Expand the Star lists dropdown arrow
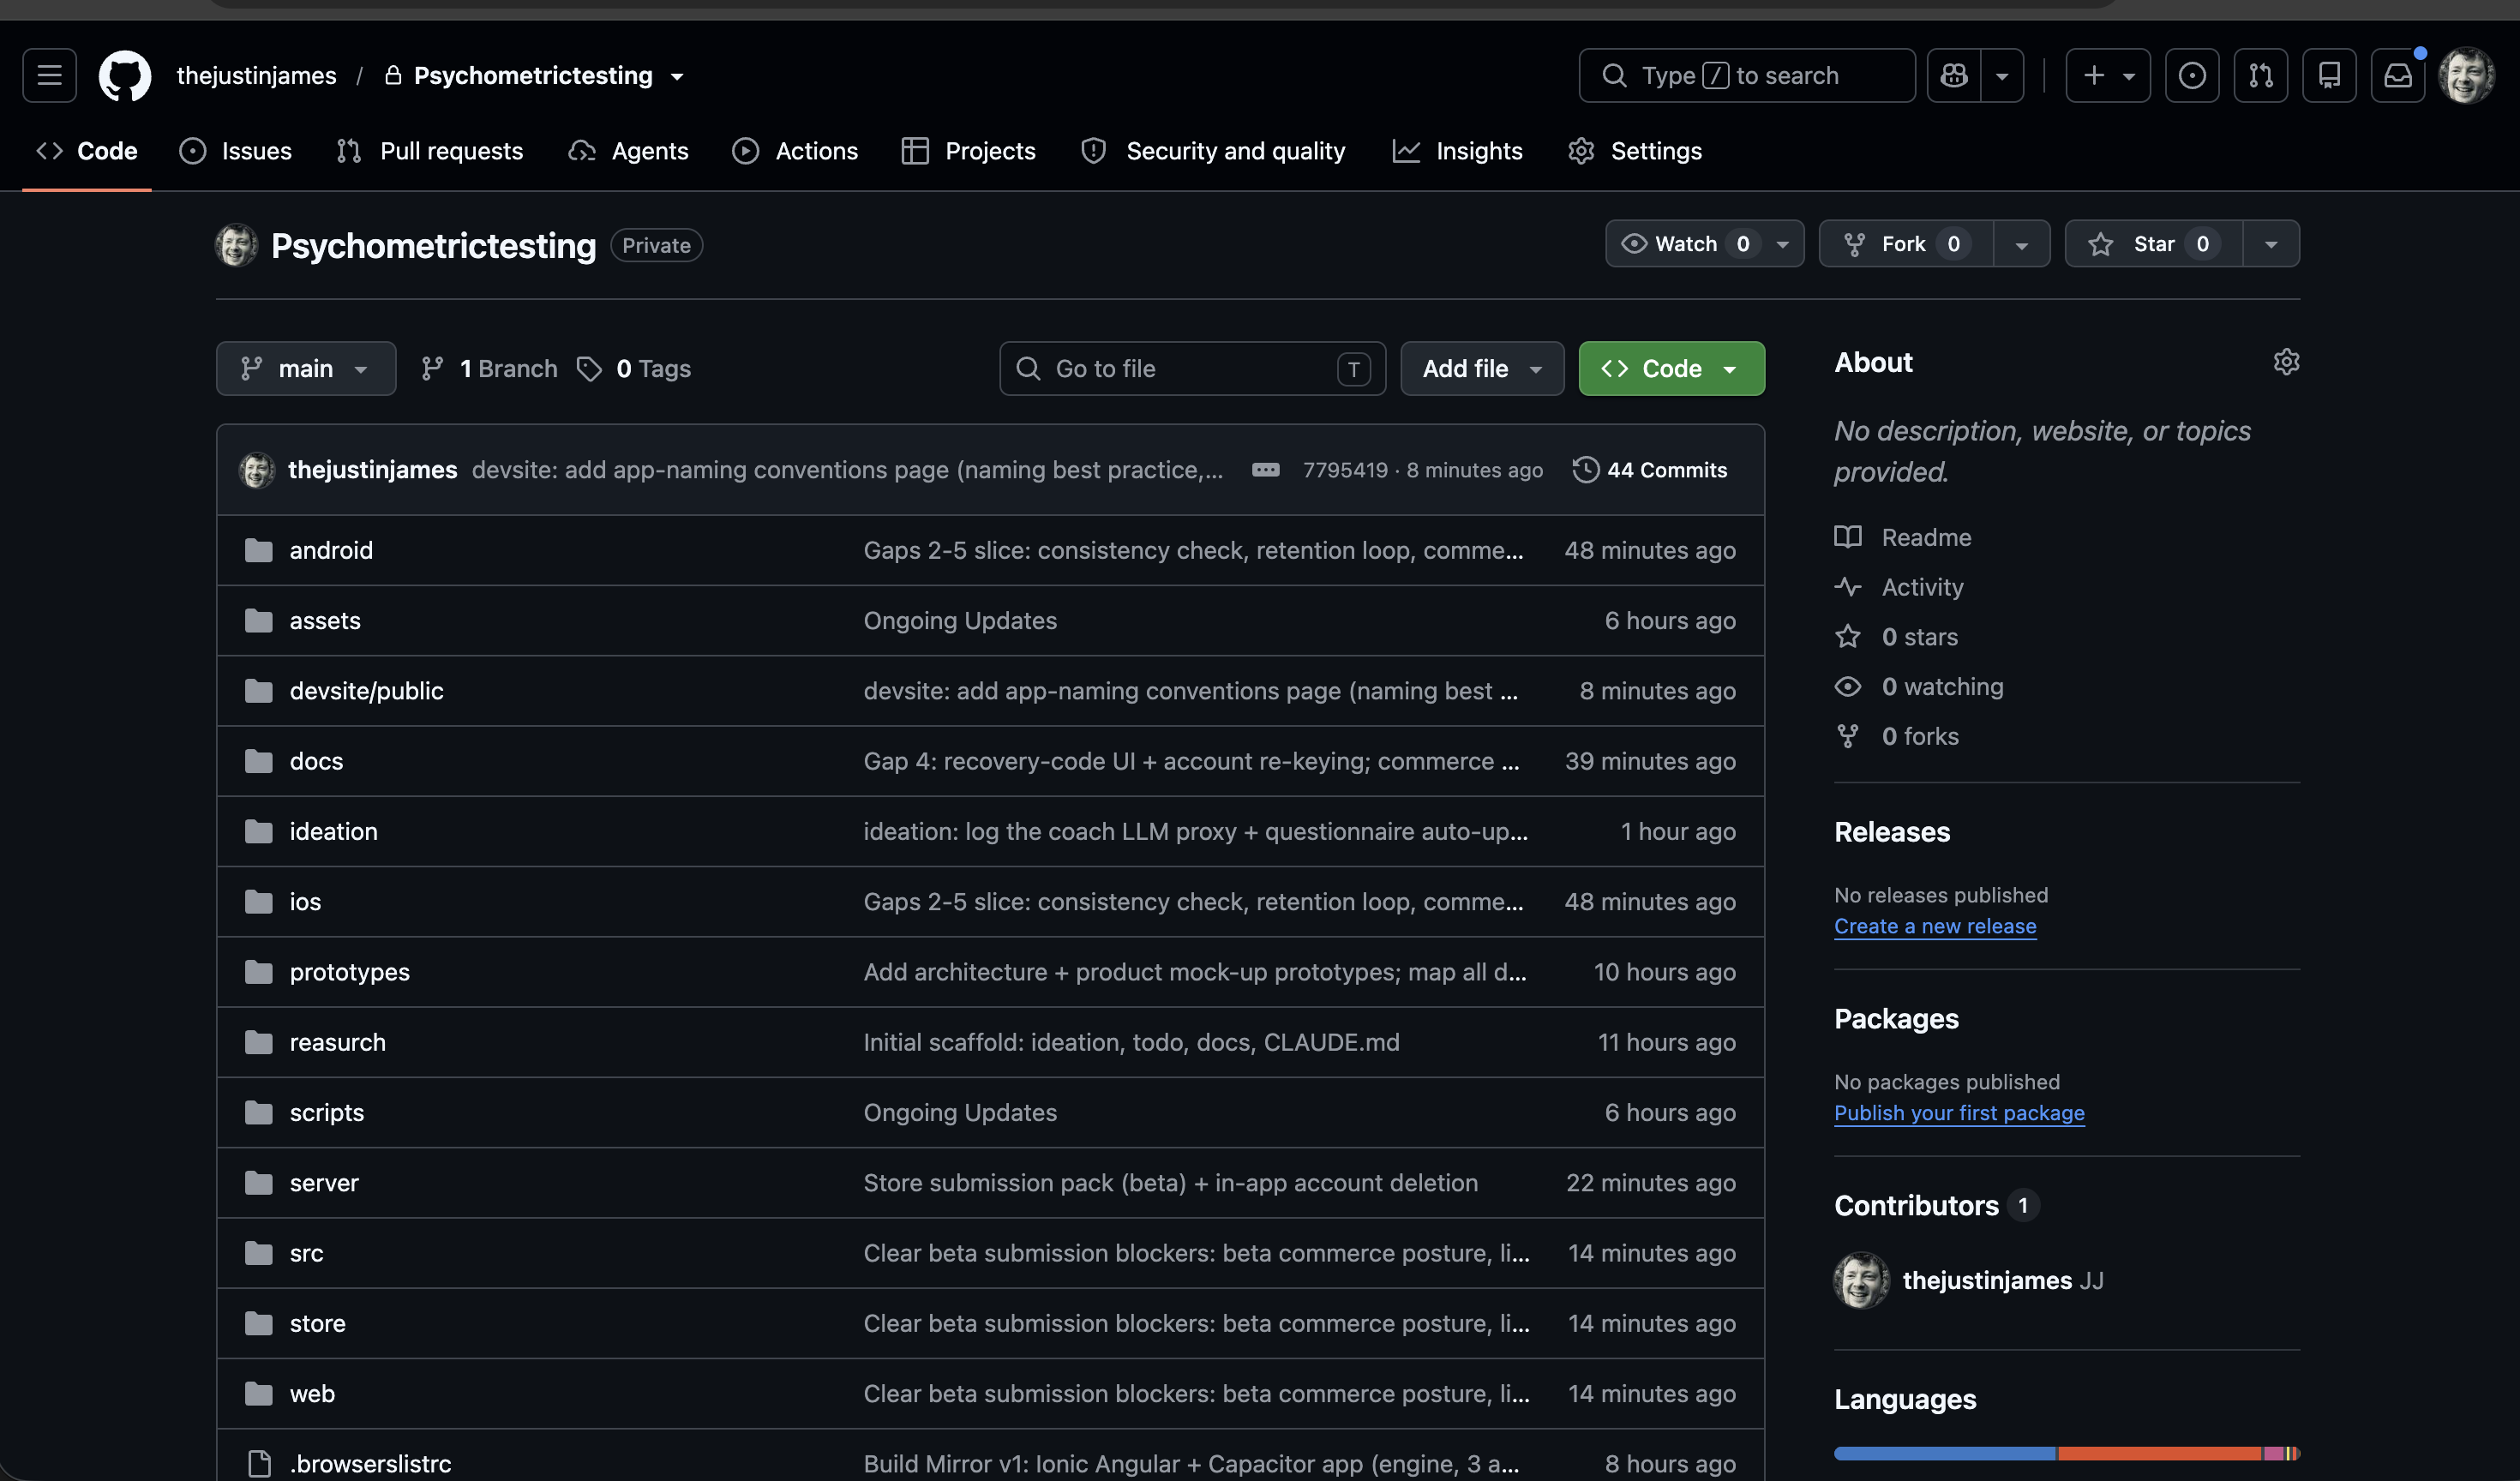The height and width of the screenshot is (1481, 2520). 2271,244
